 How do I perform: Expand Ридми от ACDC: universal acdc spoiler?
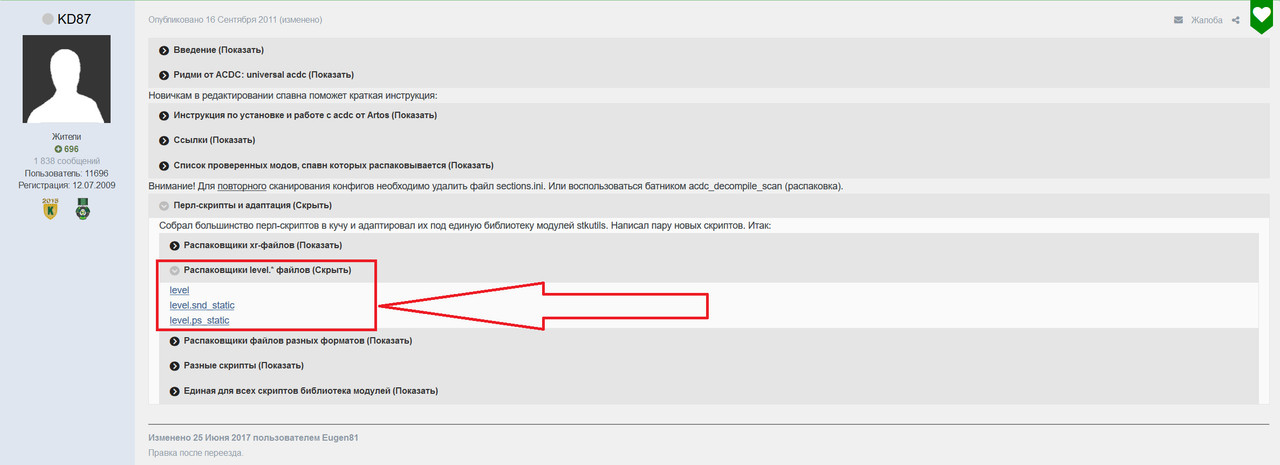coord(255,75)
